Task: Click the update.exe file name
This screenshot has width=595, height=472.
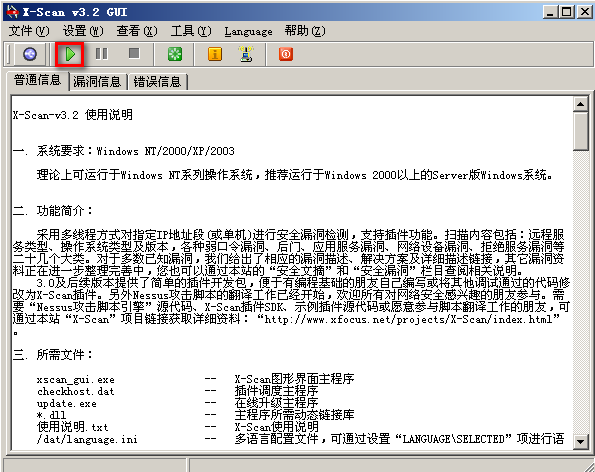Action: (67, 403)
